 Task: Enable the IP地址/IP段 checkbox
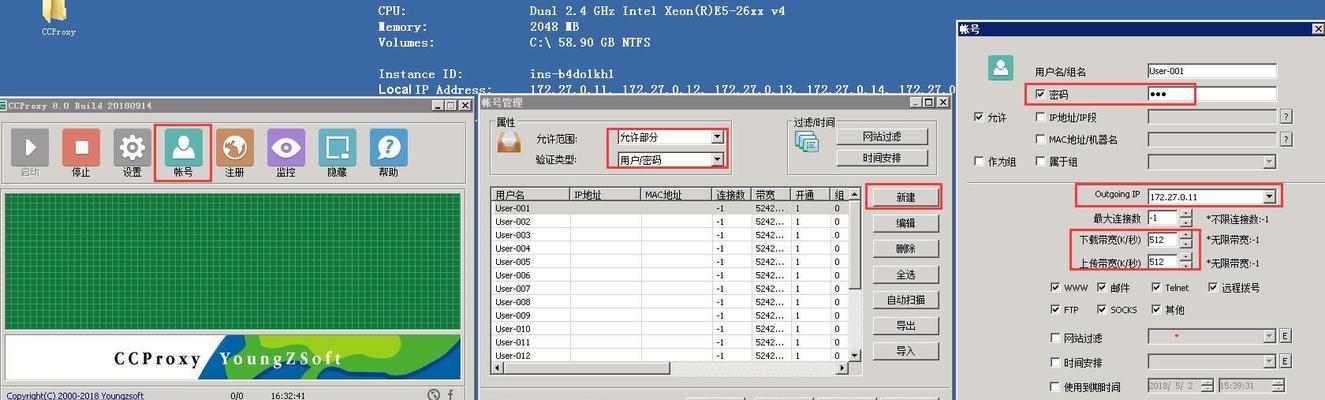click(1040, 117)
